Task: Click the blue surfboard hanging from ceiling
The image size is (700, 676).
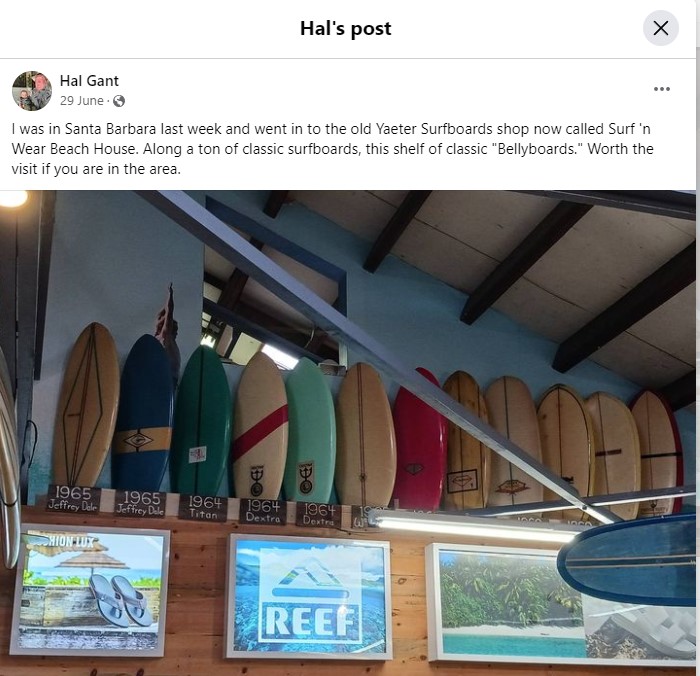Action: 628,559
